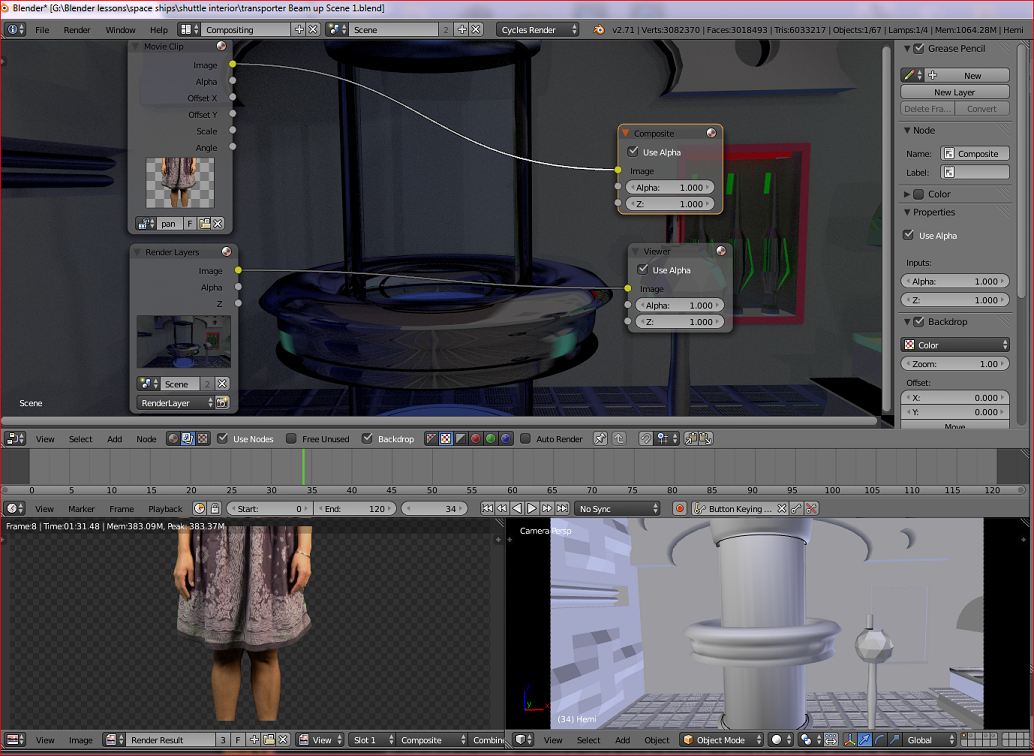The height and width of the screenshot is (756, 1034).
Task: Click the New Layer button
Action: pyautogui.click(x=954, y=92)
